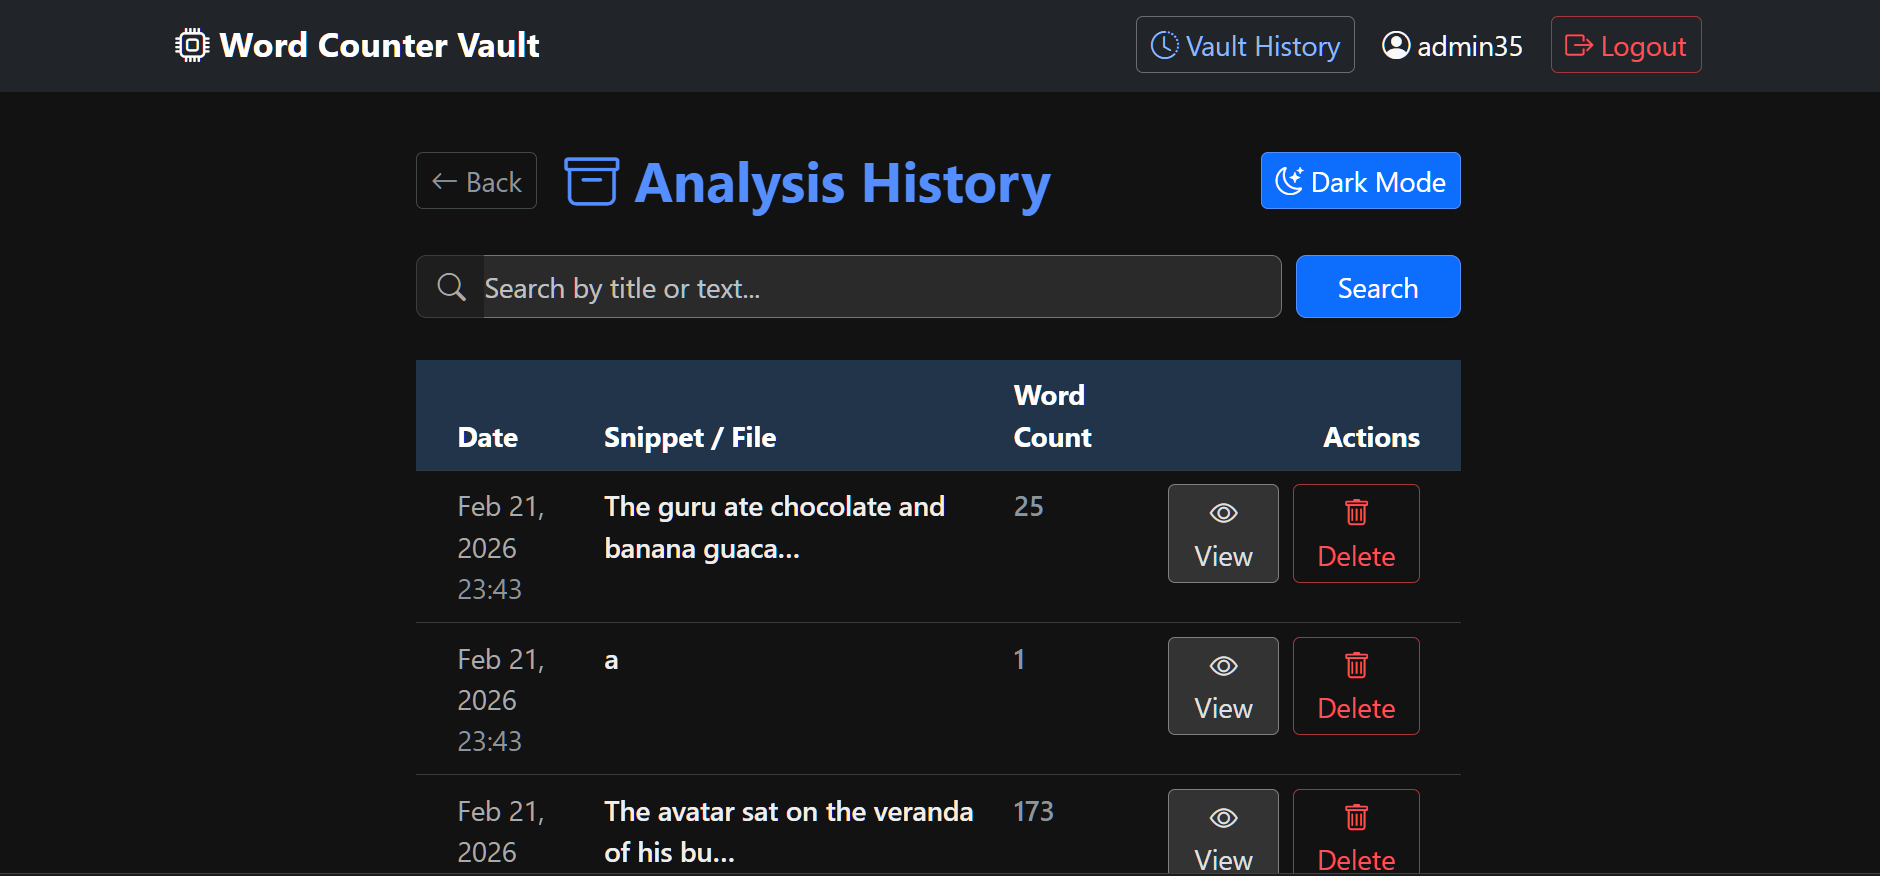1880x876 pixels.
Task: Go back using the Back button
Action: tap(476, 181)
